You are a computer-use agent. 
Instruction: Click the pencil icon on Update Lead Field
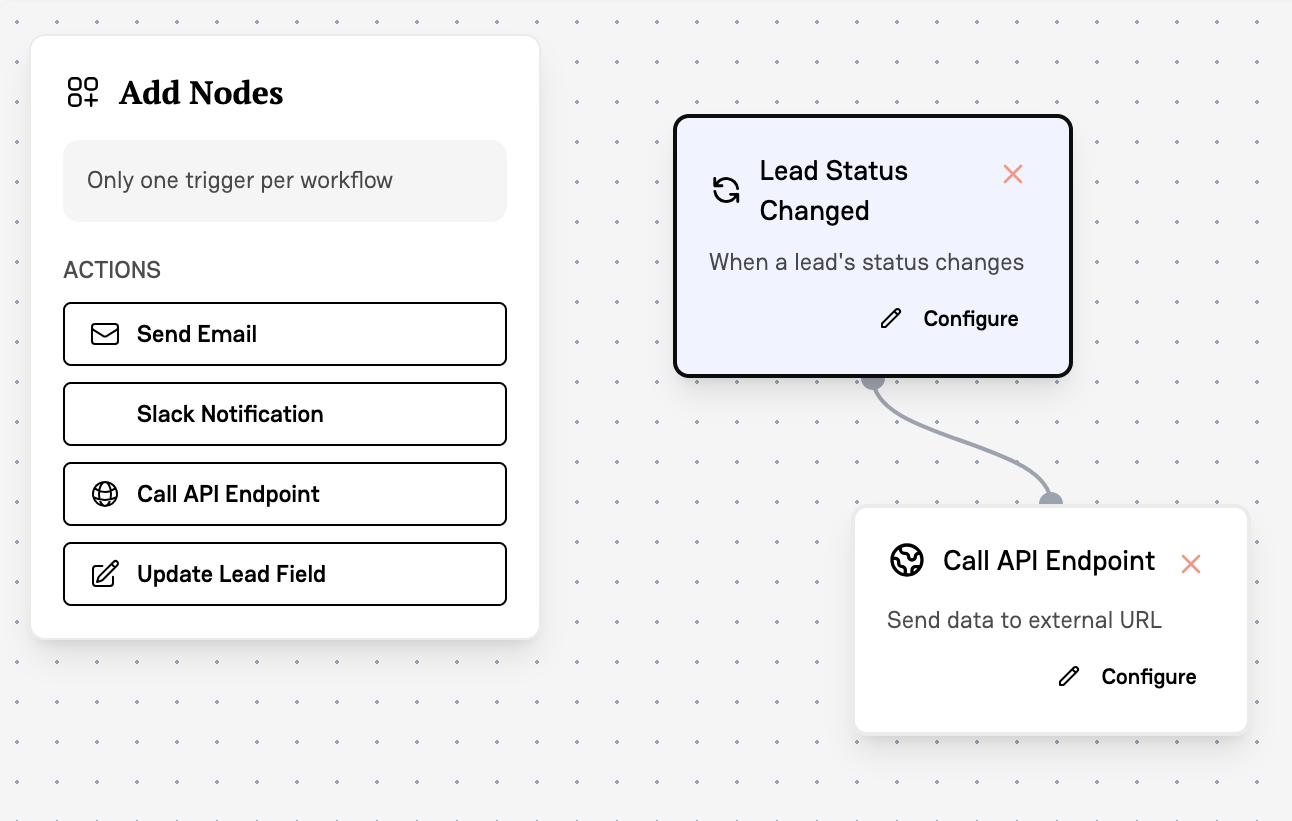point(105,574)
